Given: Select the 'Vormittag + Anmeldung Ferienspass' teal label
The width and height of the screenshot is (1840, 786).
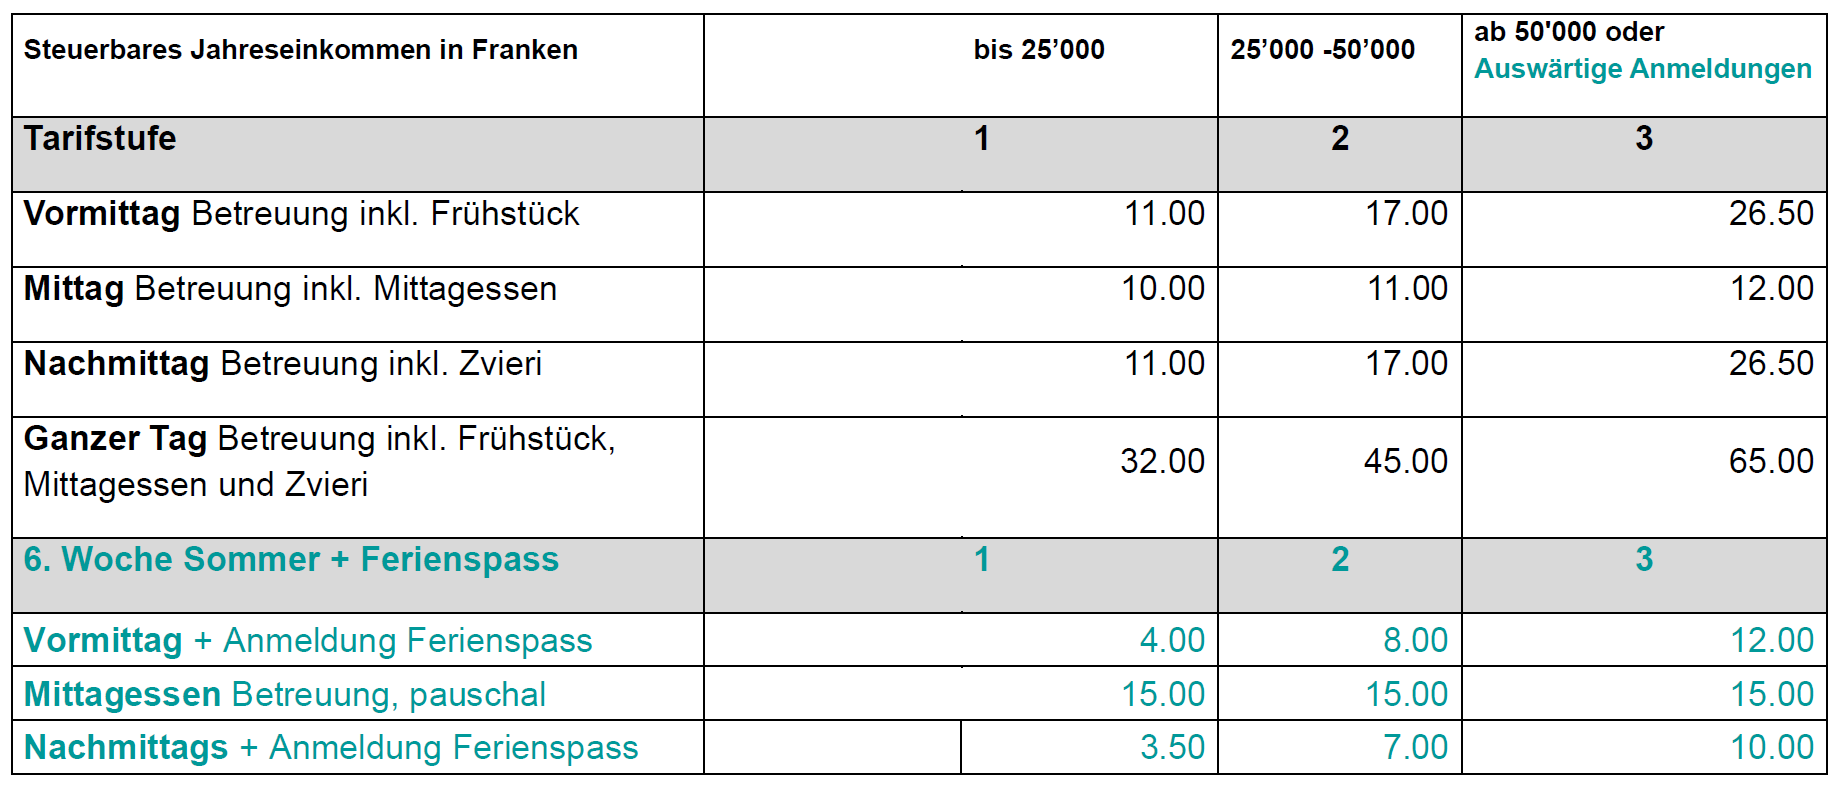Looking at the screenshot, I should [x=307, y=641].
